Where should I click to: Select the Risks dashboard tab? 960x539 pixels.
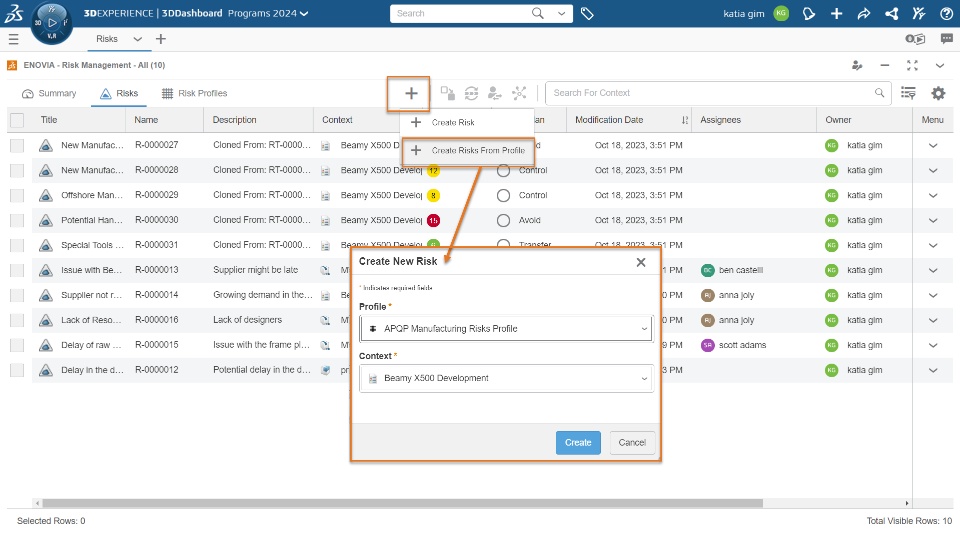click(x=107, y=39)
